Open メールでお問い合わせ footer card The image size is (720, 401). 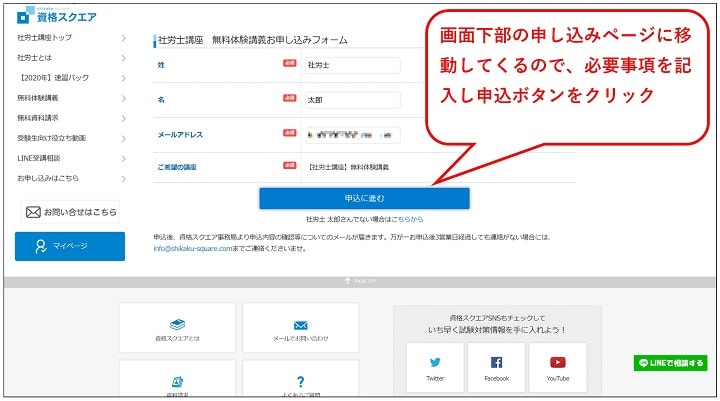tap(300, 328)
